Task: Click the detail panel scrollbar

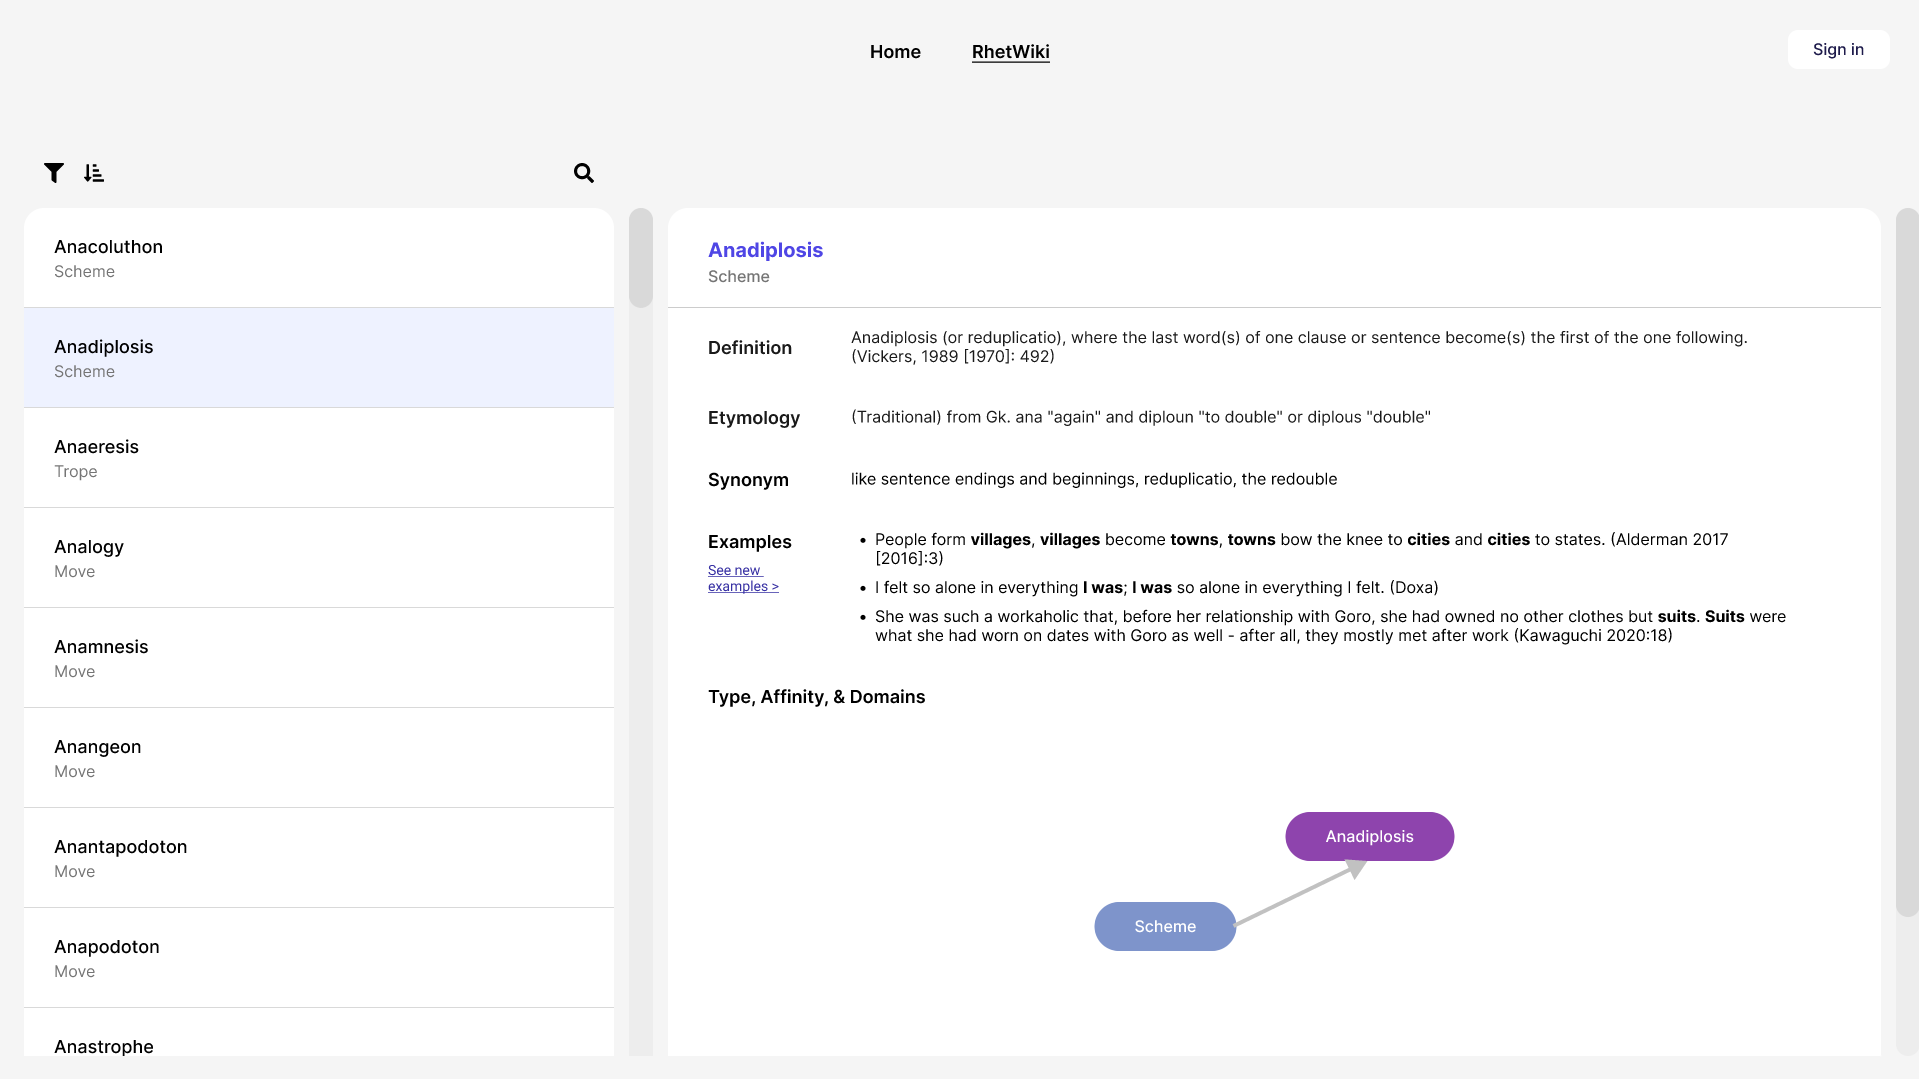Action: click(x=1907, y=562)
